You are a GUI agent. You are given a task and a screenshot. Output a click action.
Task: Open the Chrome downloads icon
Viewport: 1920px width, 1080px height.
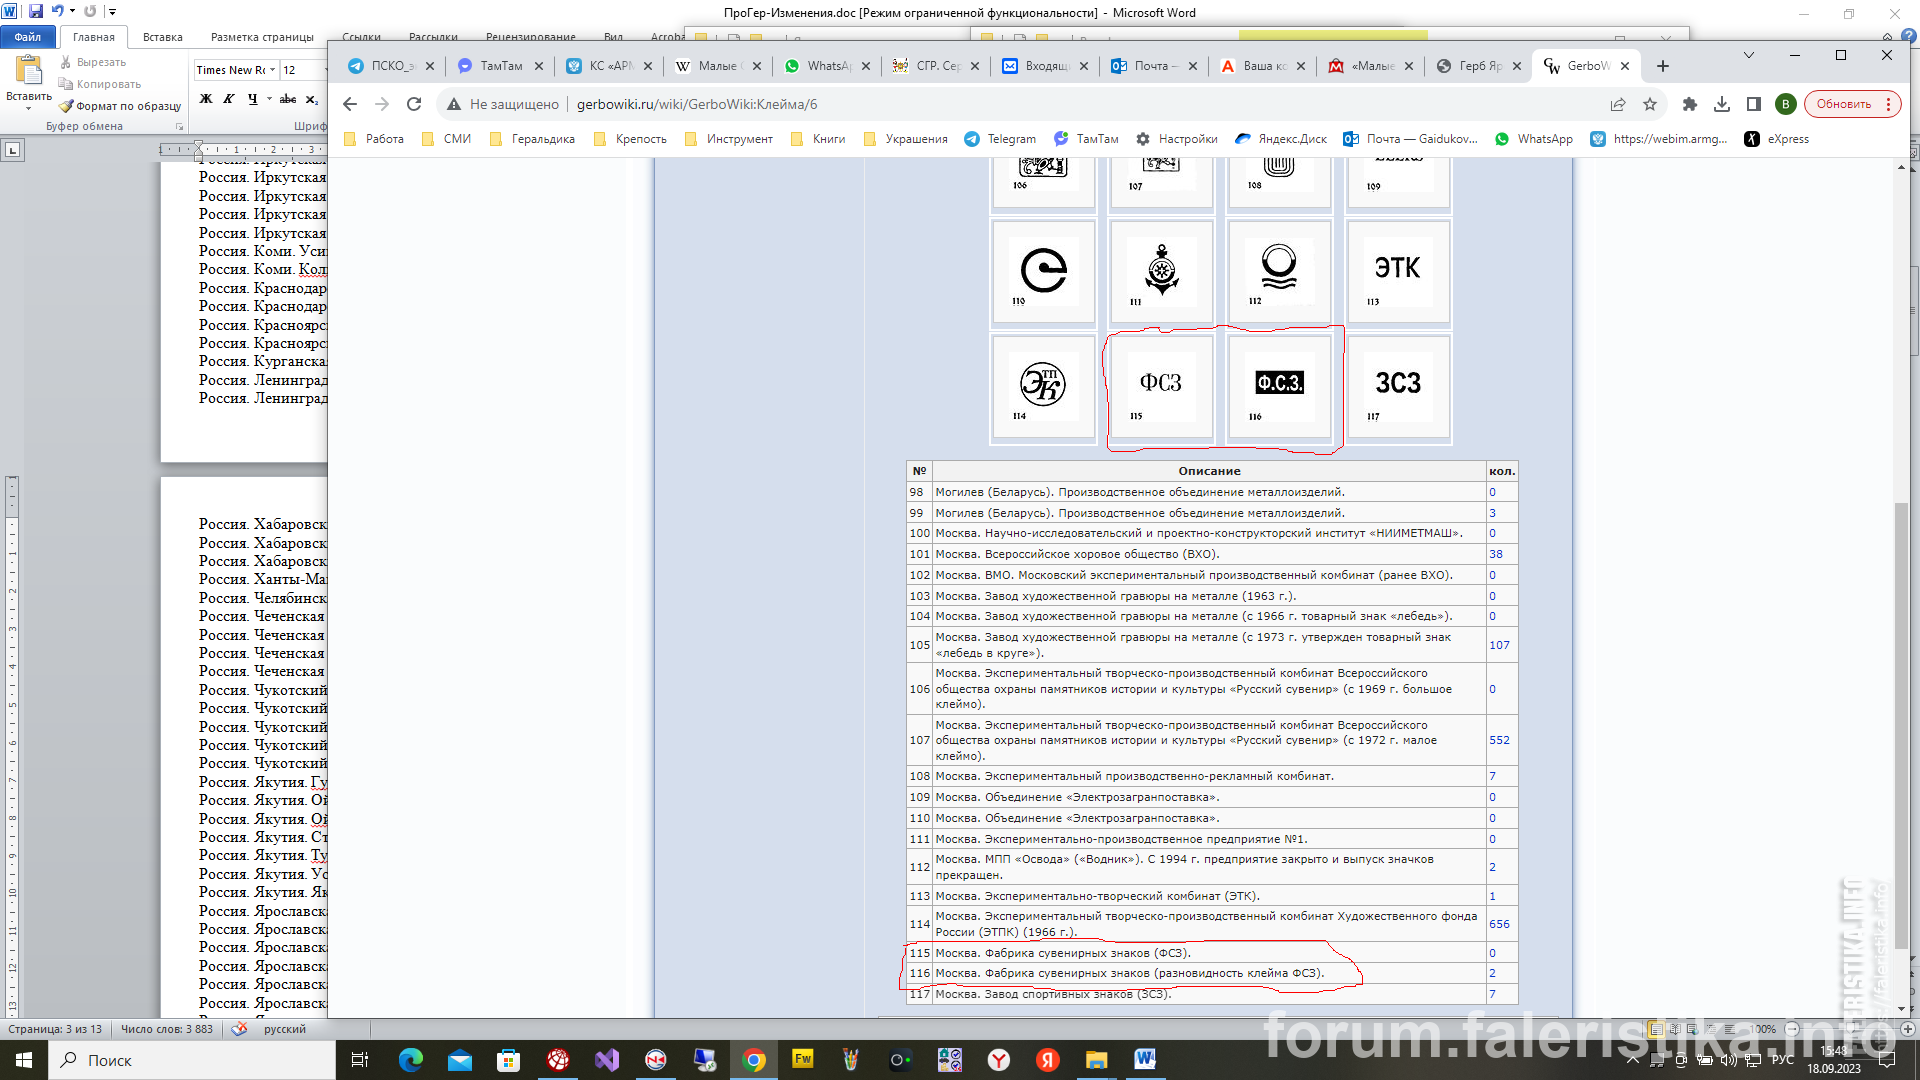pyautogui.click(x=1722, y=104)
